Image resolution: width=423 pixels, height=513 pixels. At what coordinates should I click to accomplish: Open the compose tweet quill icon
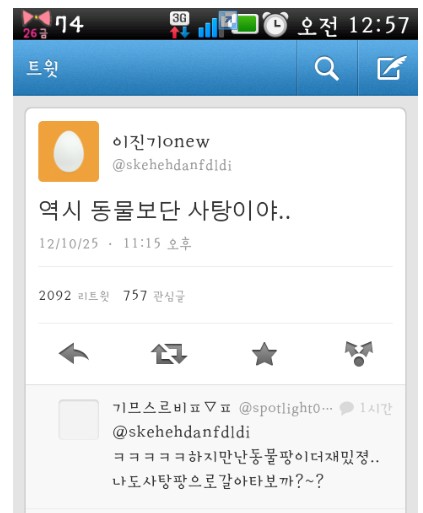click(x=392, y=68)
